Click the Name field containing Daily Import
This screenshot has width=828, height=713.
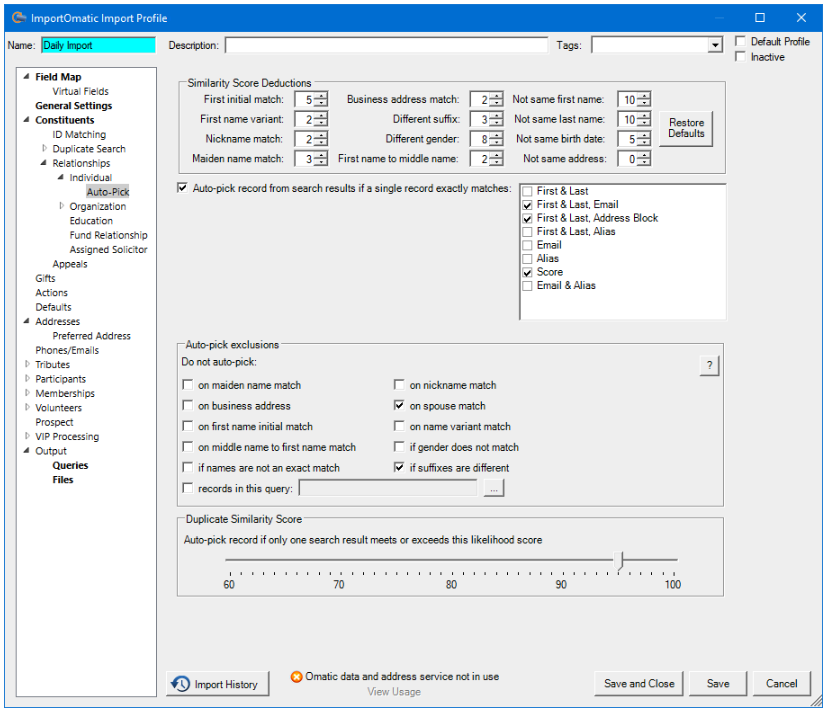point(99,45)
